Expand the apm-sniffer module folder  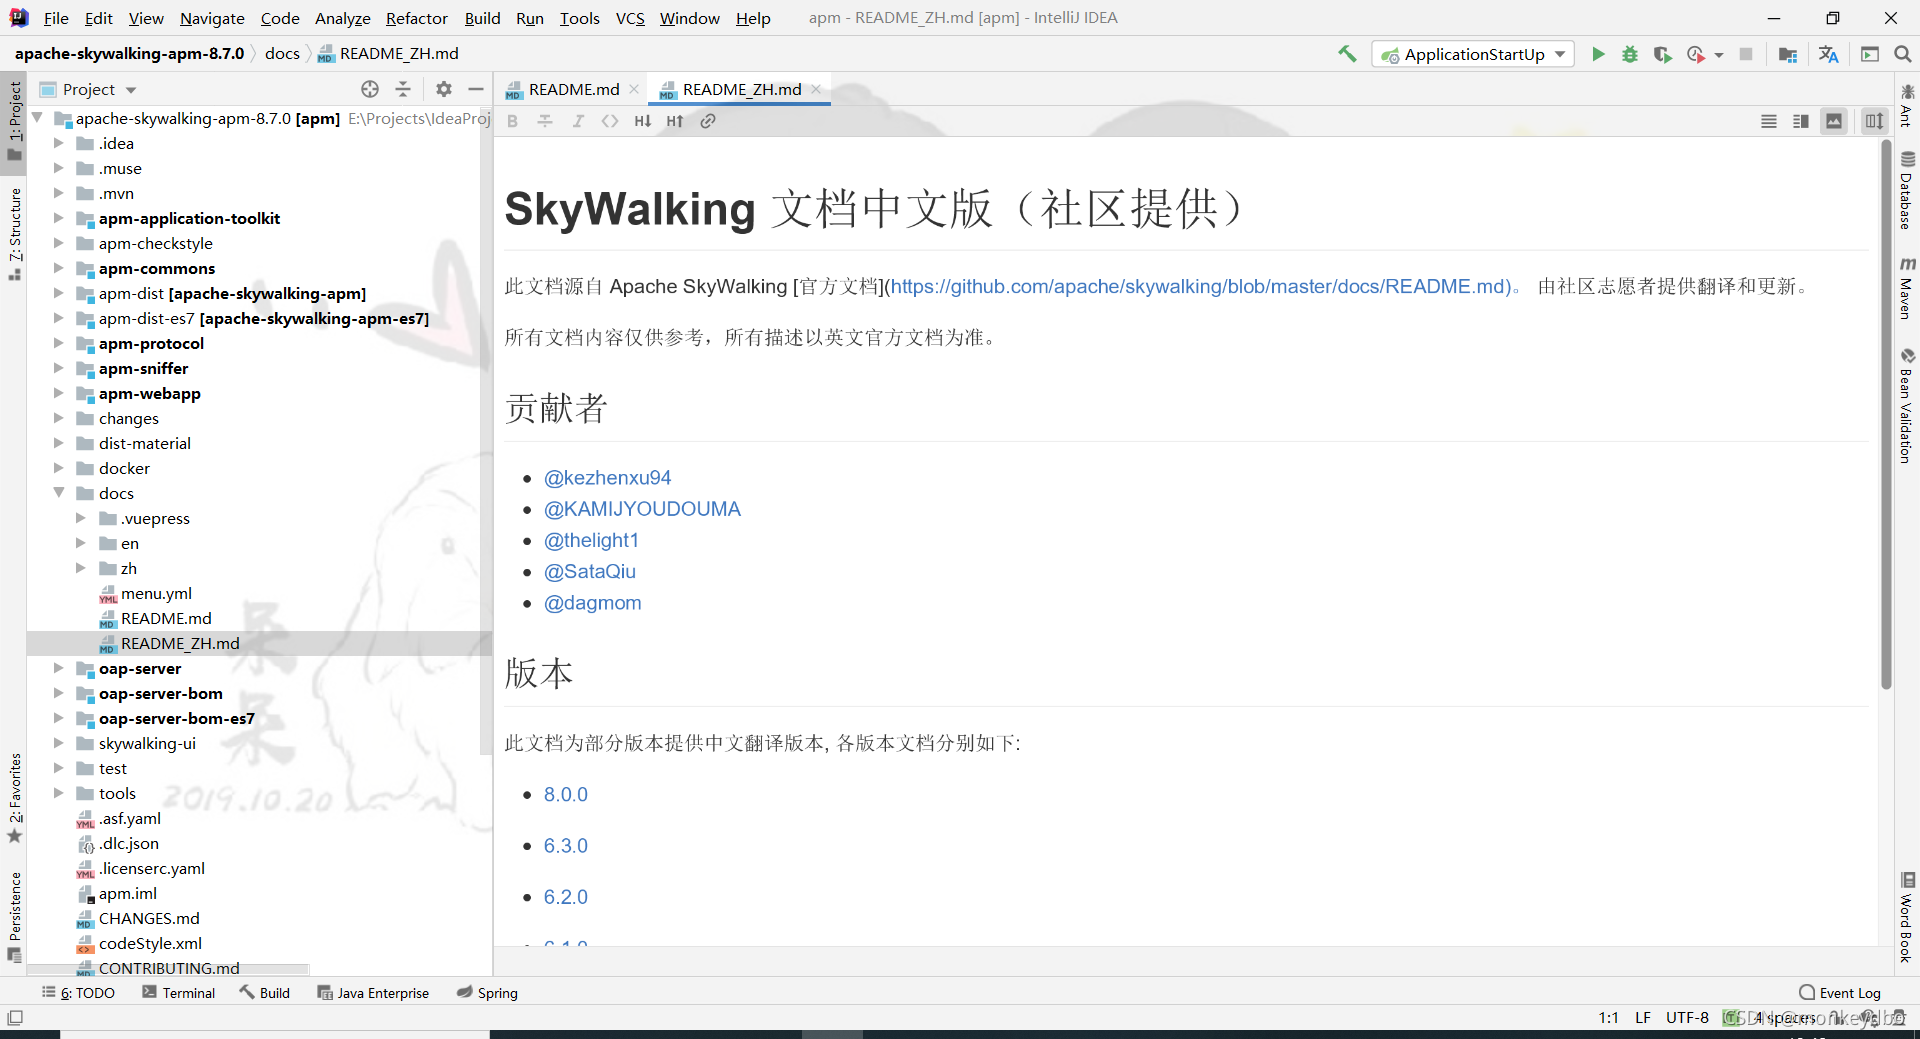(x=59, y=368)
